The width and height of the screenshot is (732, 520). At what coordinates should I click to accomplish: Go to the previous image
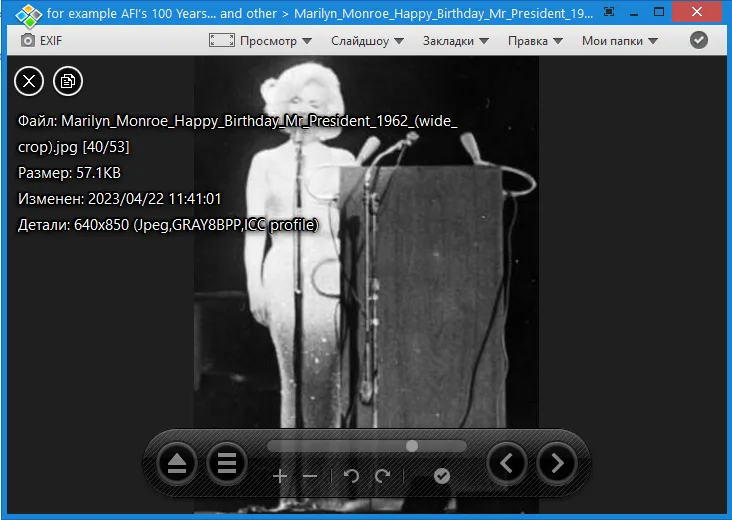(x=507, y=464)
